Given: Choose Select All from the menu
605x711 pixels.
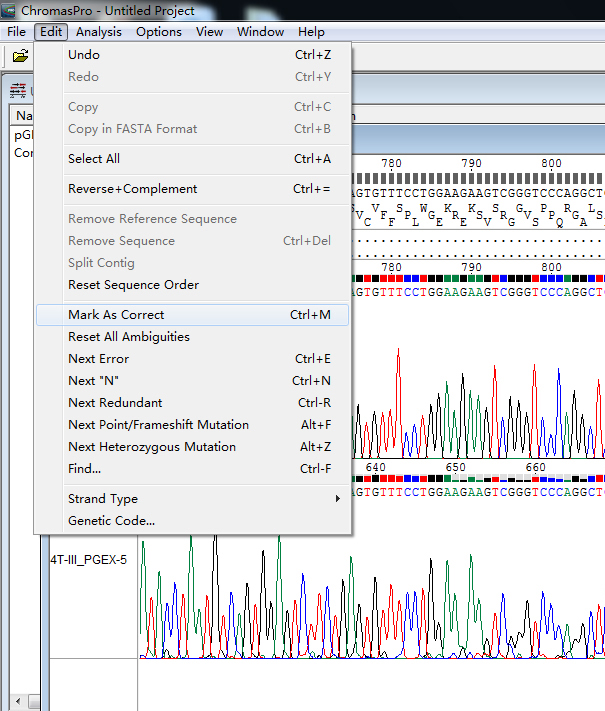Looking at the screenshot, I should pyautogui.click(x=94, y=159).
